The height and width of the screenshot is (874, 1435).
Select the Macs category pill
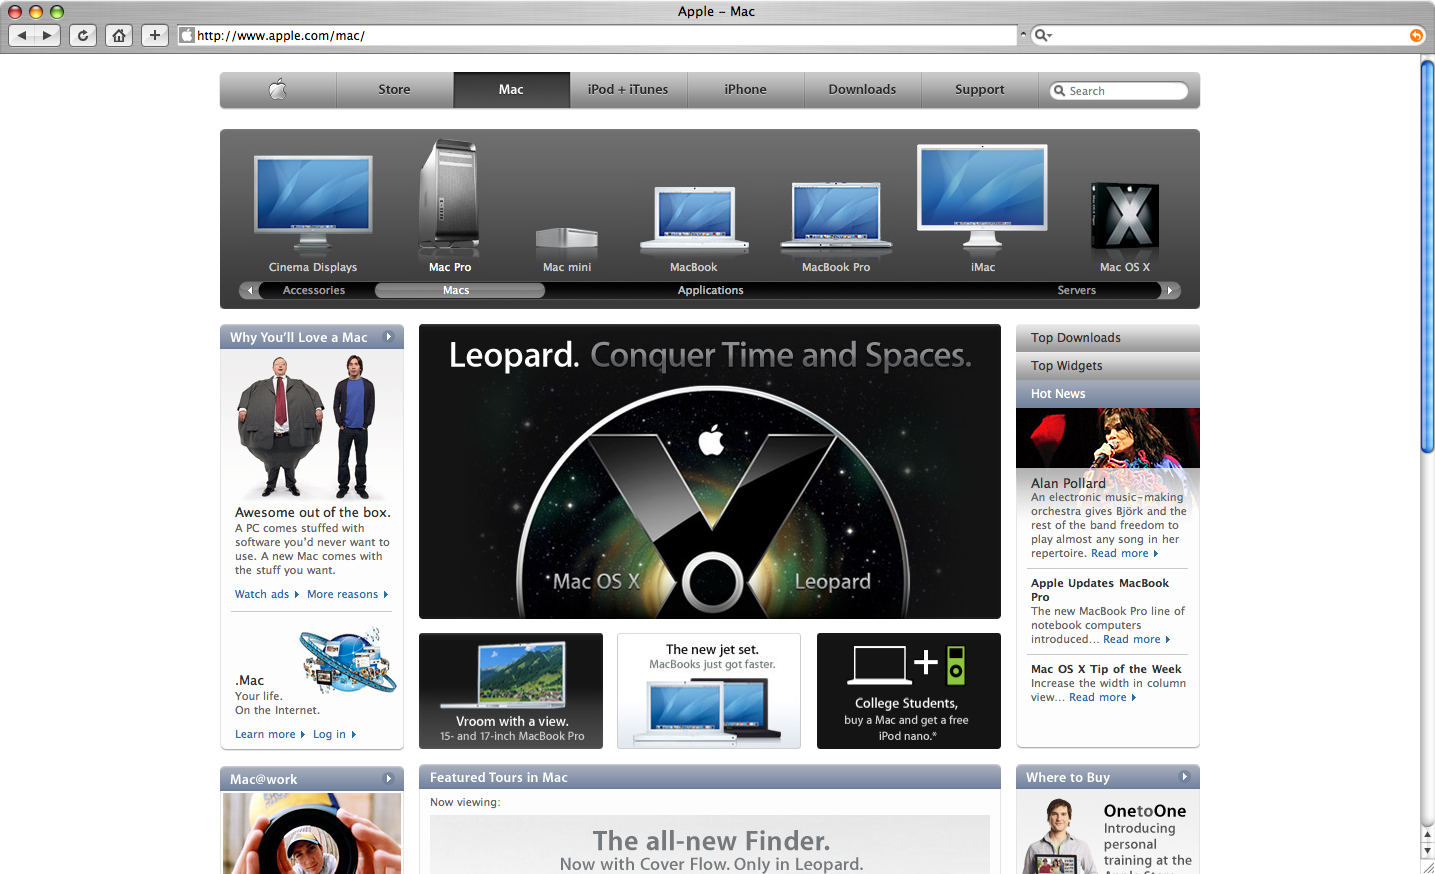coord(459,290)
